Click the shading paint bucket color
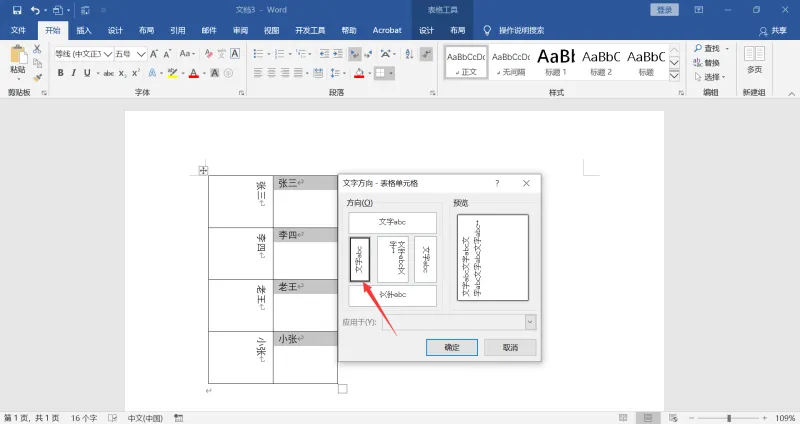 [x=359, y=73]
